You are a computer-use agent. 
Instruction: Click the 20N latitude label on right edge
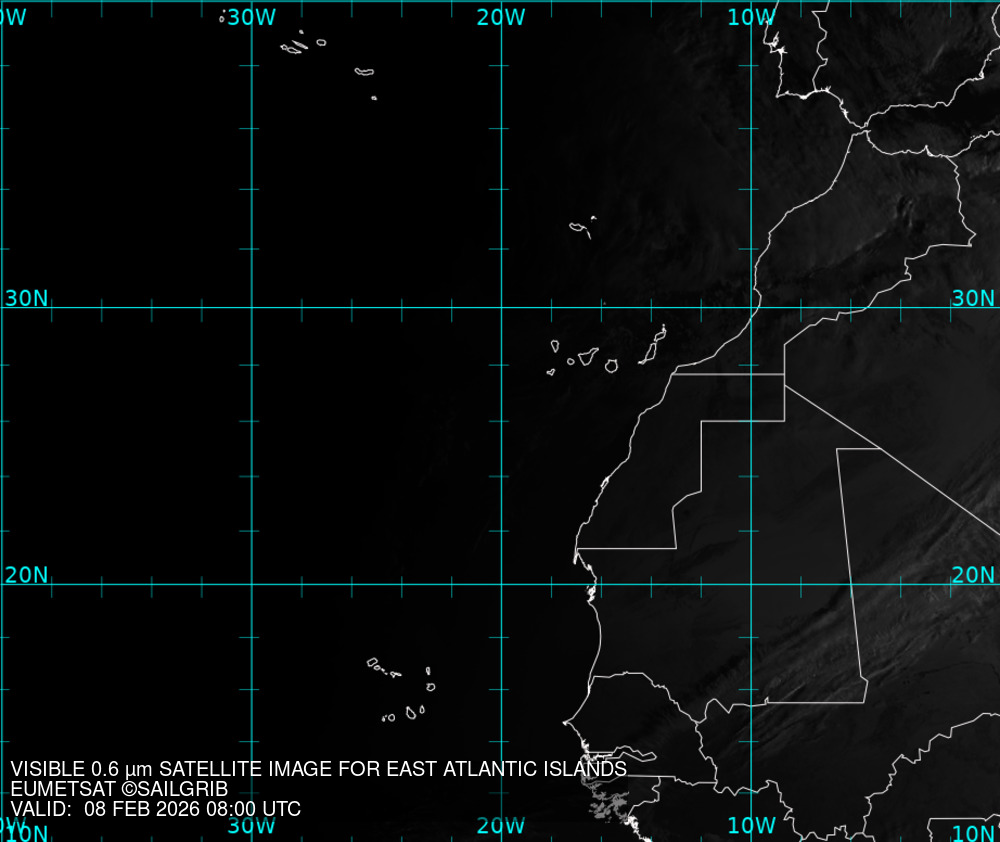point(973,575)
